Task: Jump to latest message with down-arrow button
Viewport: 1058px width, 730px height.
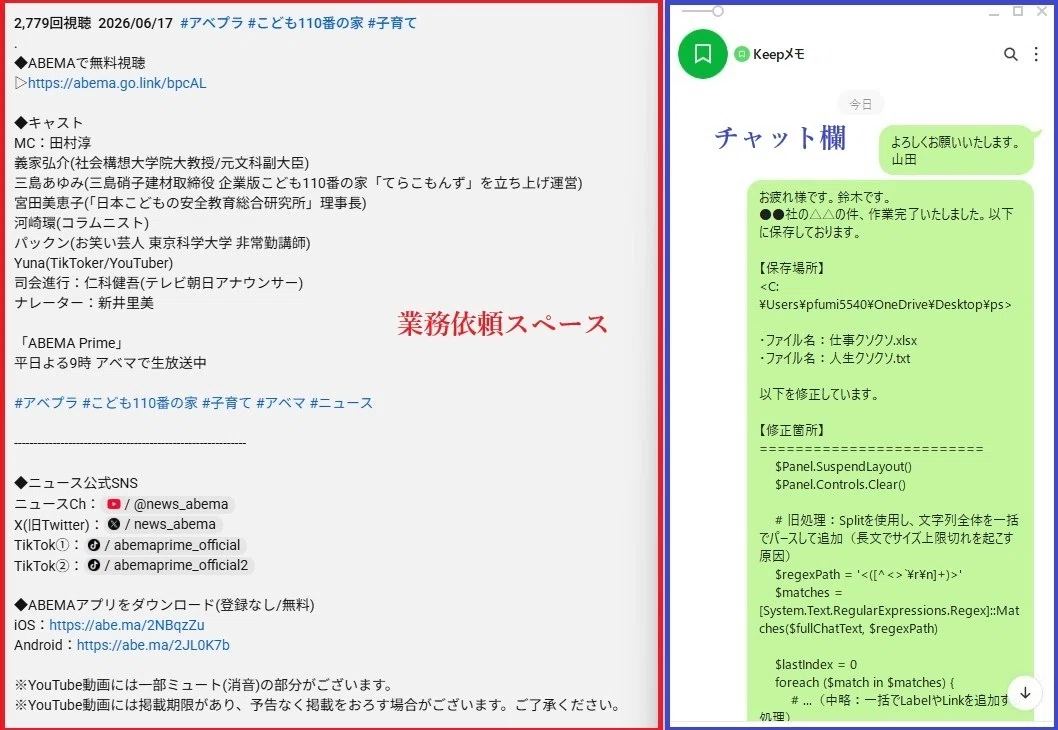Action: 1025,693
